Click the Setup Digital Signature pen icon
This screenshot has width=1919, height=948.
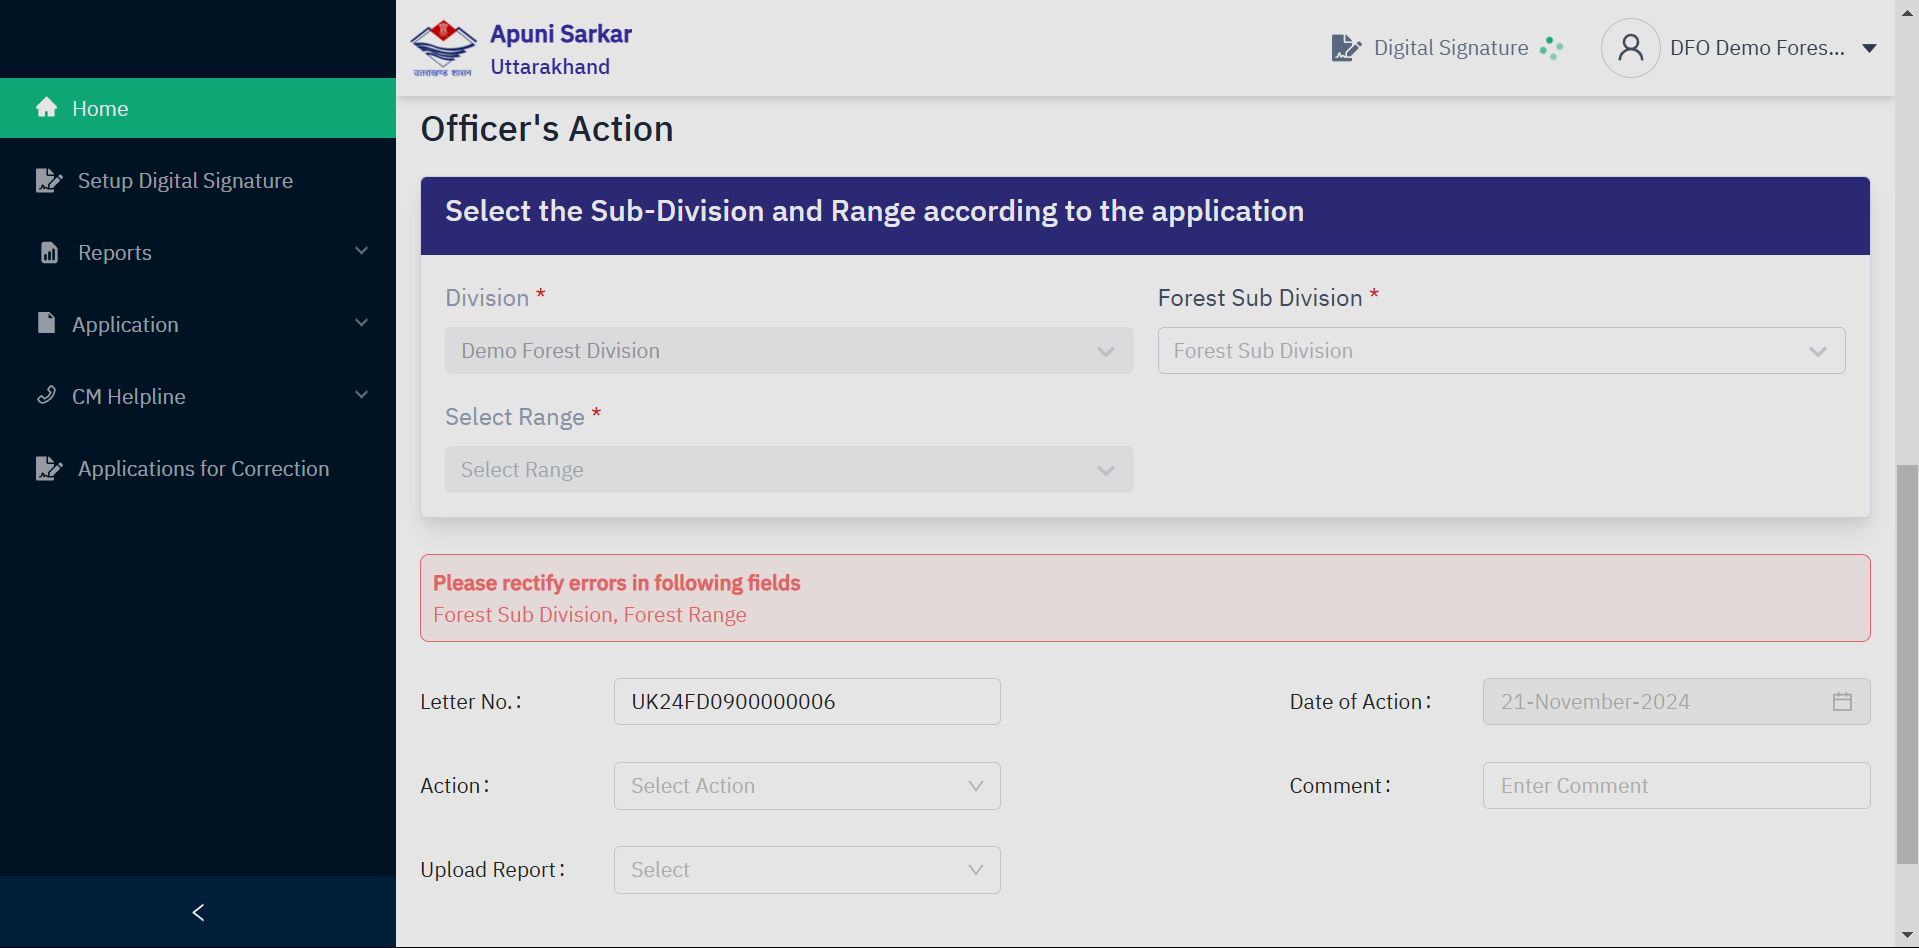(49, 180)
